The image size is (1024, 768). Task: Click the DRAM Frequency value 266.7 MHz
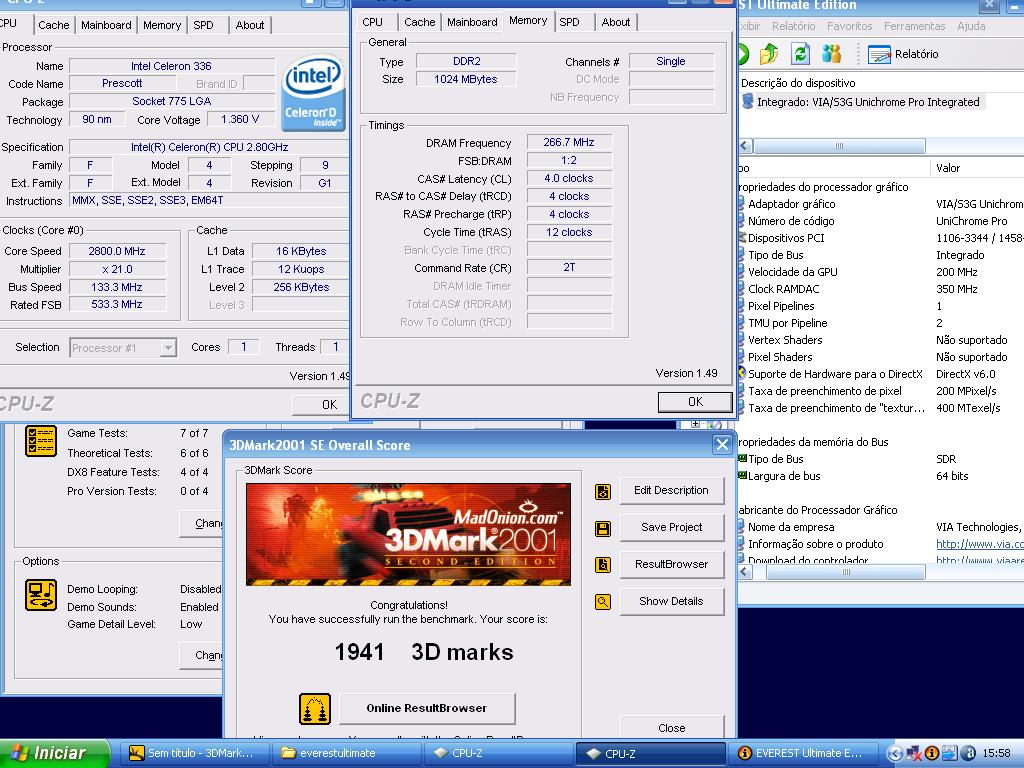[569, 142]
